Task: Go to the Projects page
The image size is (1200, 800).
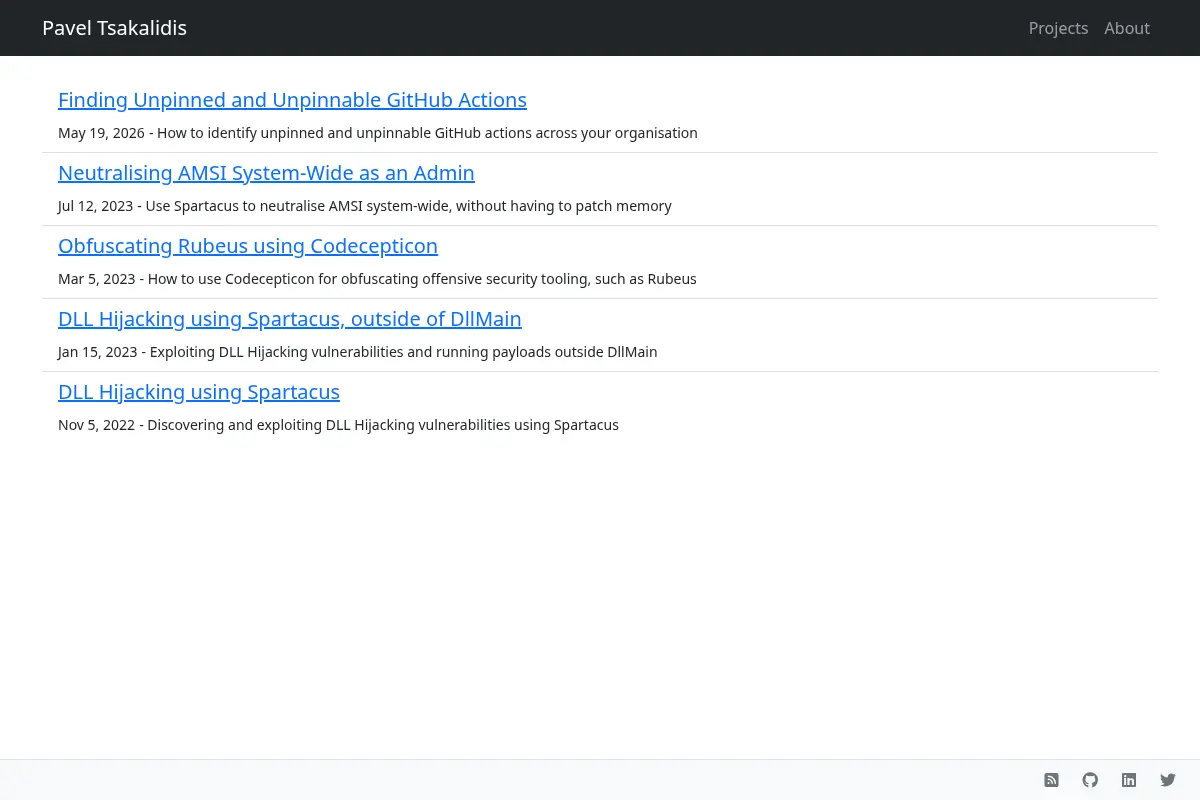Action: coord(1058,28)
